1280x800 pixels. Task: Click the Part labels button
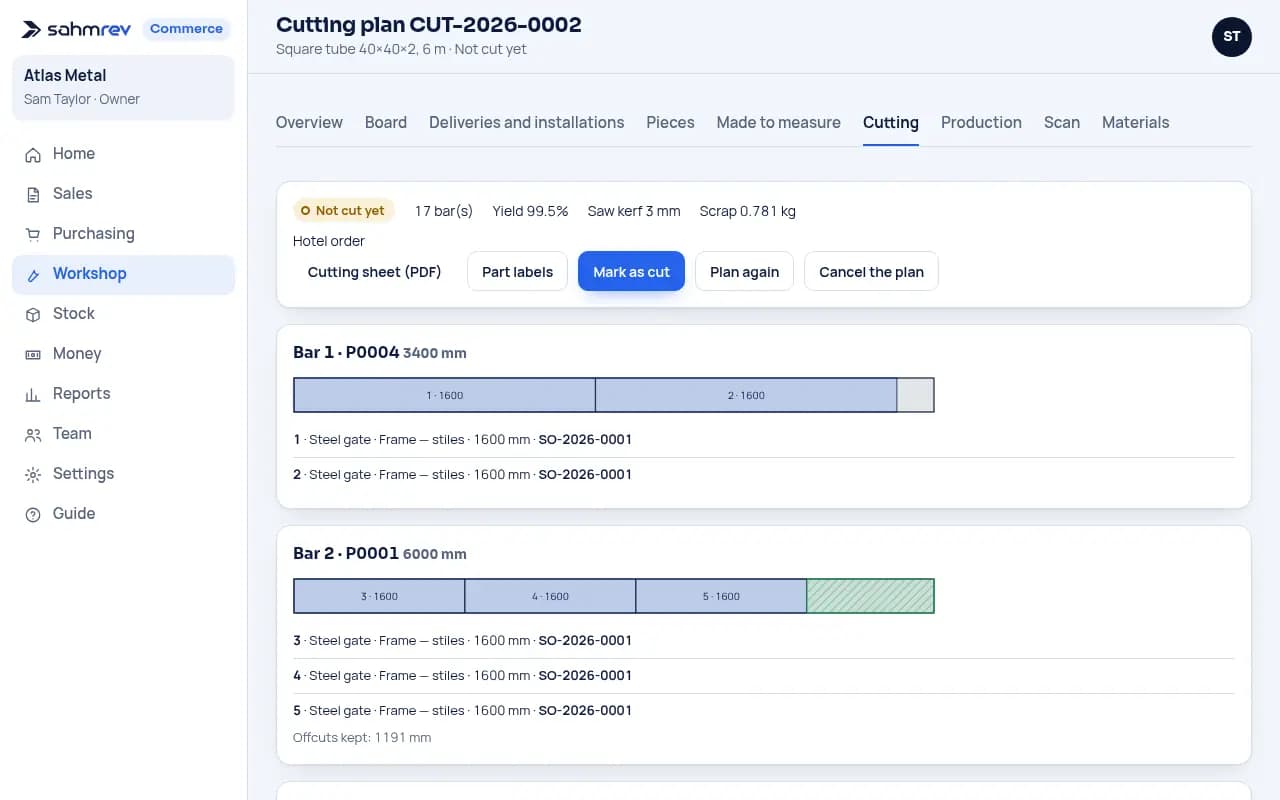coord(517,271)
